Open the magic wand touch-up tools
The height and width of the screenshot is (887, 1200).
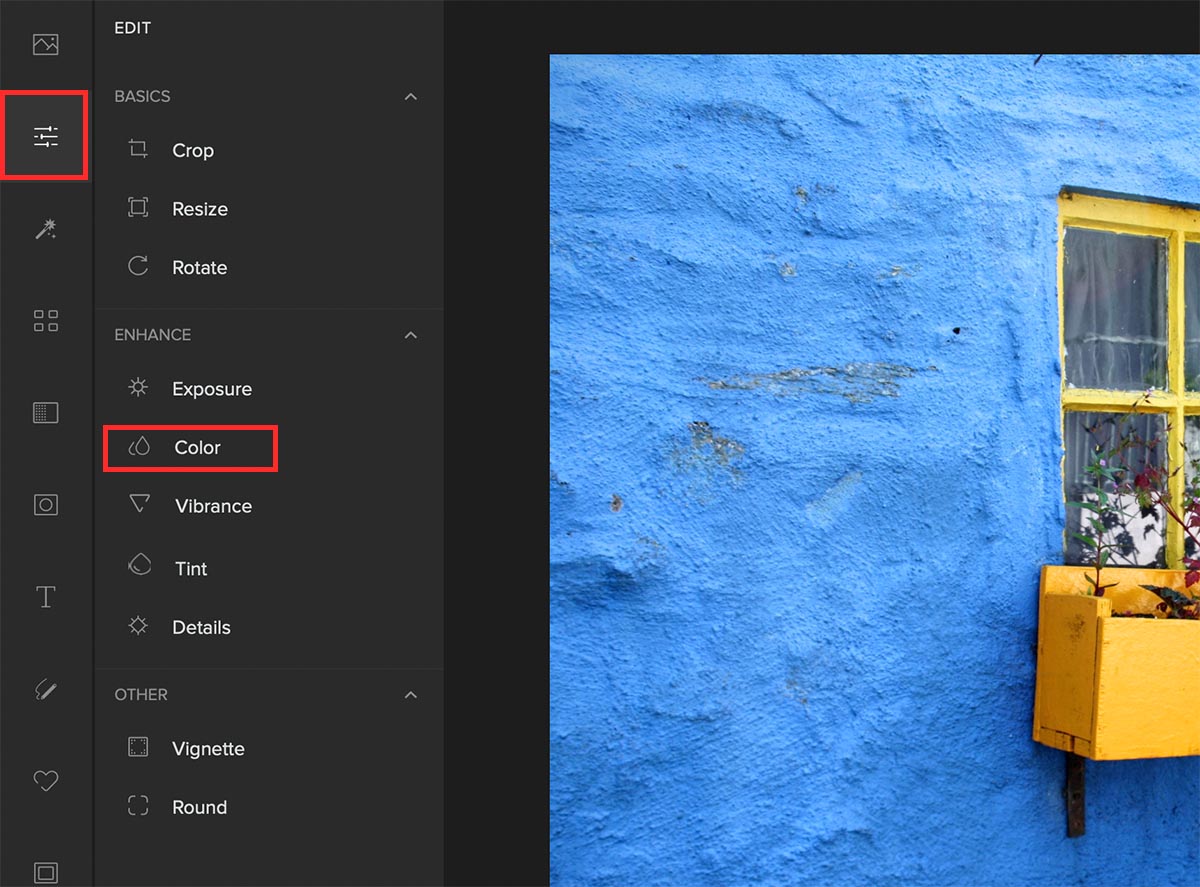pos(46,229)
